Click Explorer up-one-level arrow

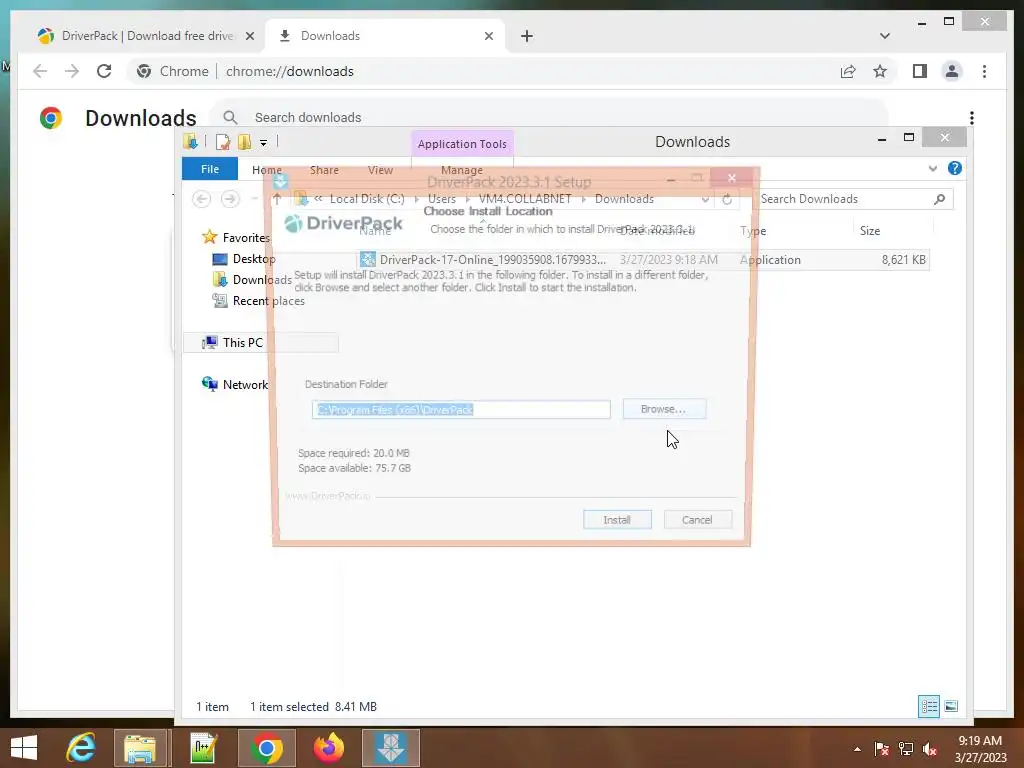[x=277, y=199]
